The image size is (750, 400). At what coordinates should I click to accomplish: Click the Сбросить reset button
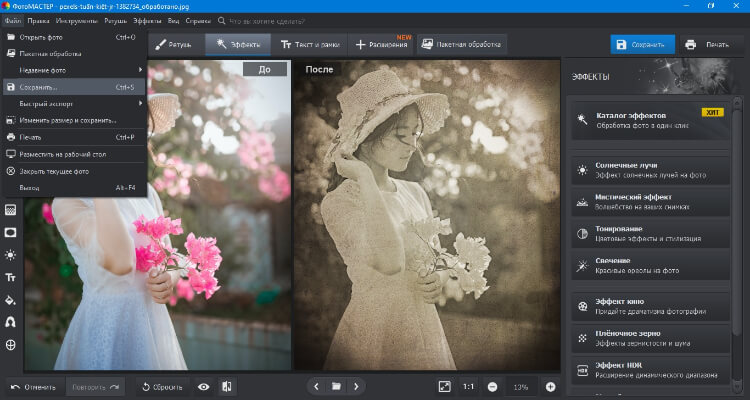pyautogui.click(x=160, y=386)
